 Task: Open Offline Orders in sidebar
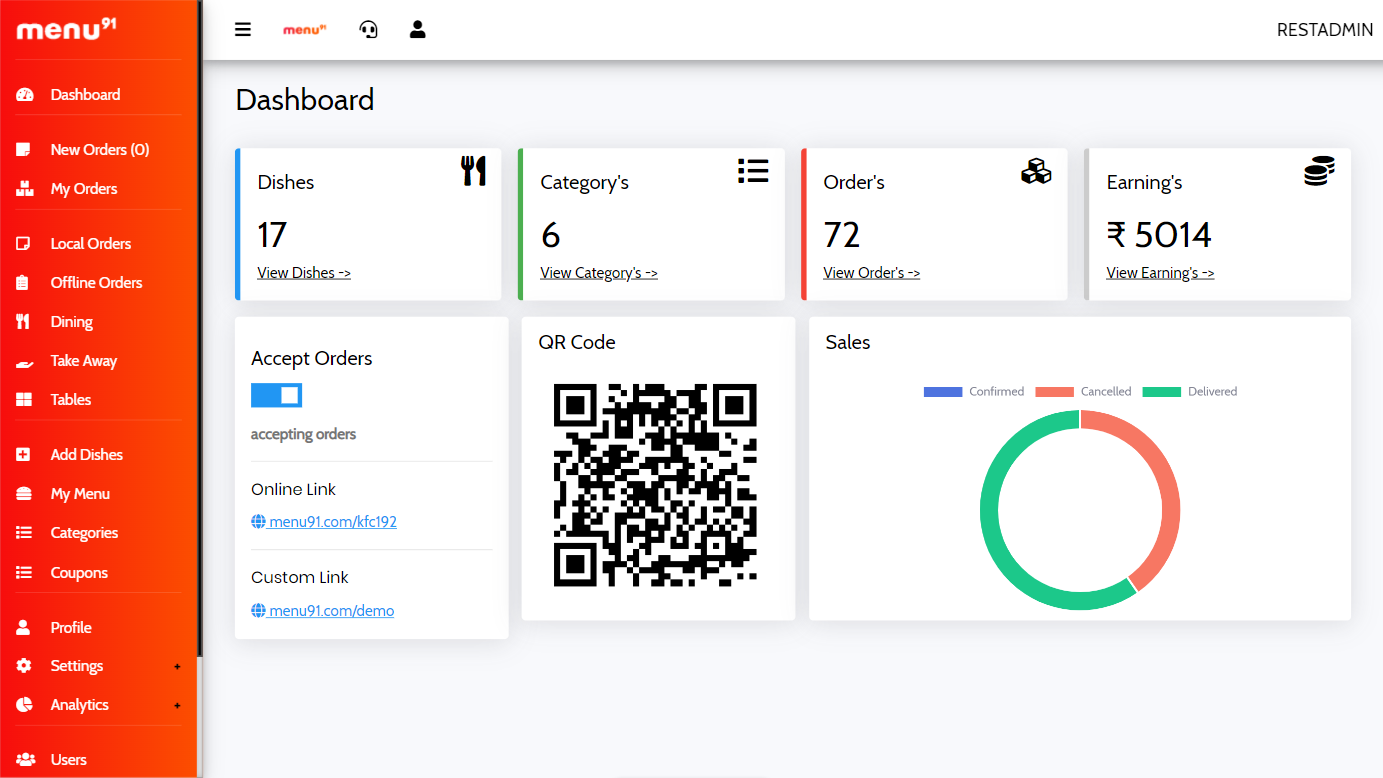[99, 283]
